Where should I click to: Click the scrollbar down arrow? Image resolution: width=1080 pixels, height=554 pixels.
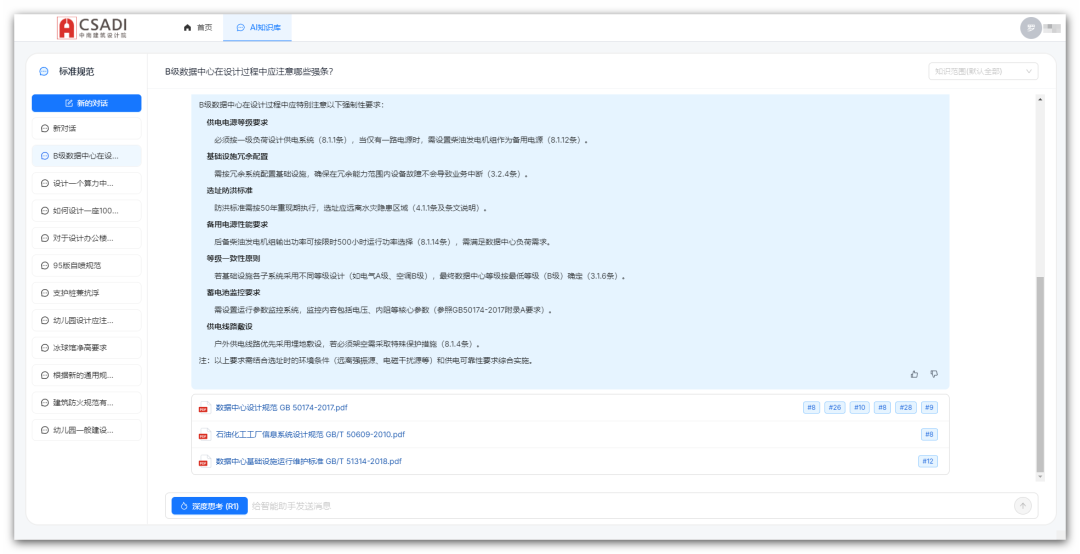pyautogui.click(x=1040, y=477)
